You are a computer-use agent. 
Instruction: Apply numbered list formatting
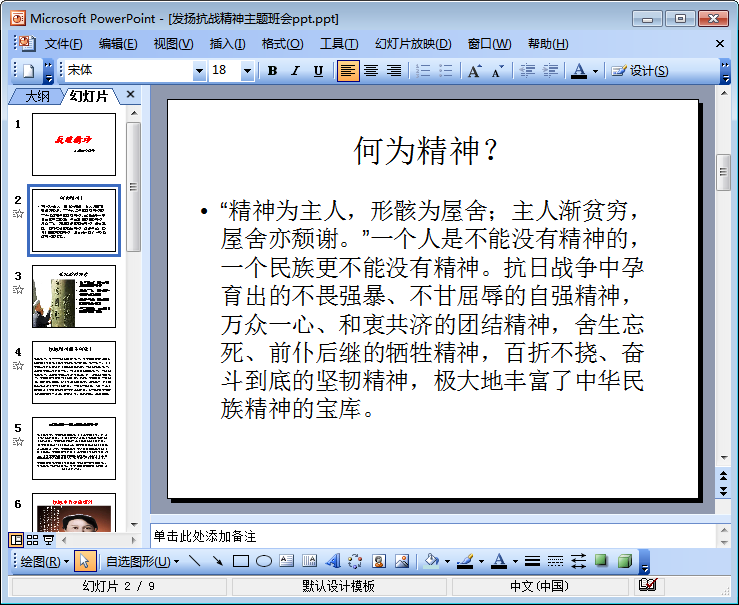tap(423, 71)
